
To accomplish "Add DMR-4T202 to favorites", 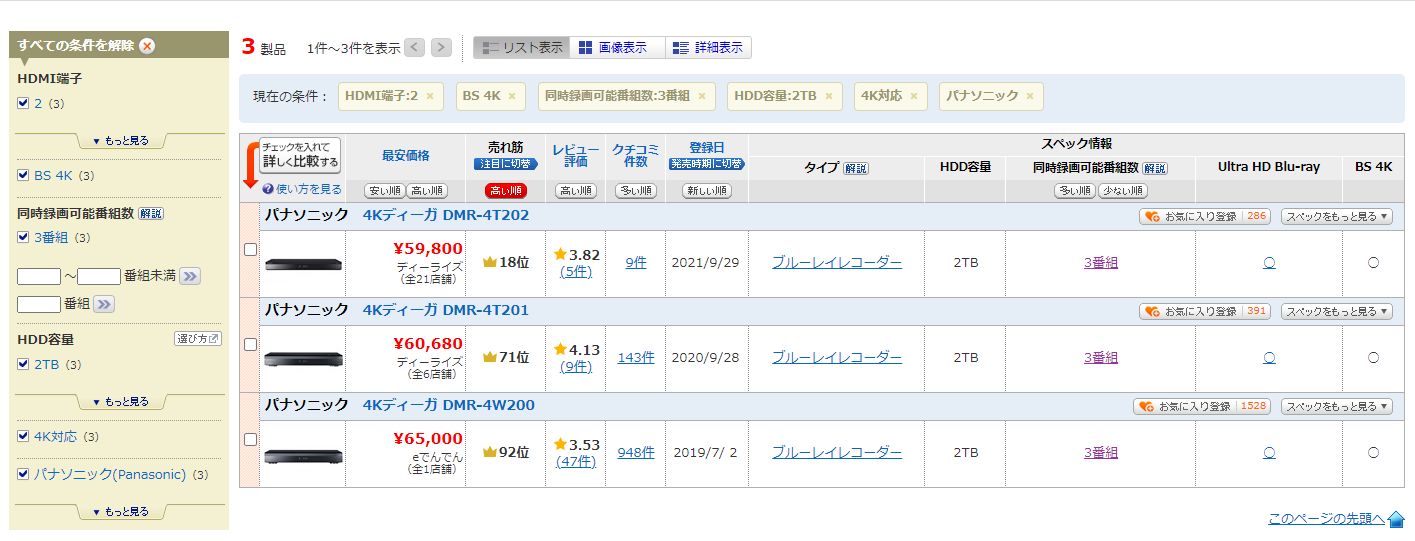I will tap(1205, 216).
